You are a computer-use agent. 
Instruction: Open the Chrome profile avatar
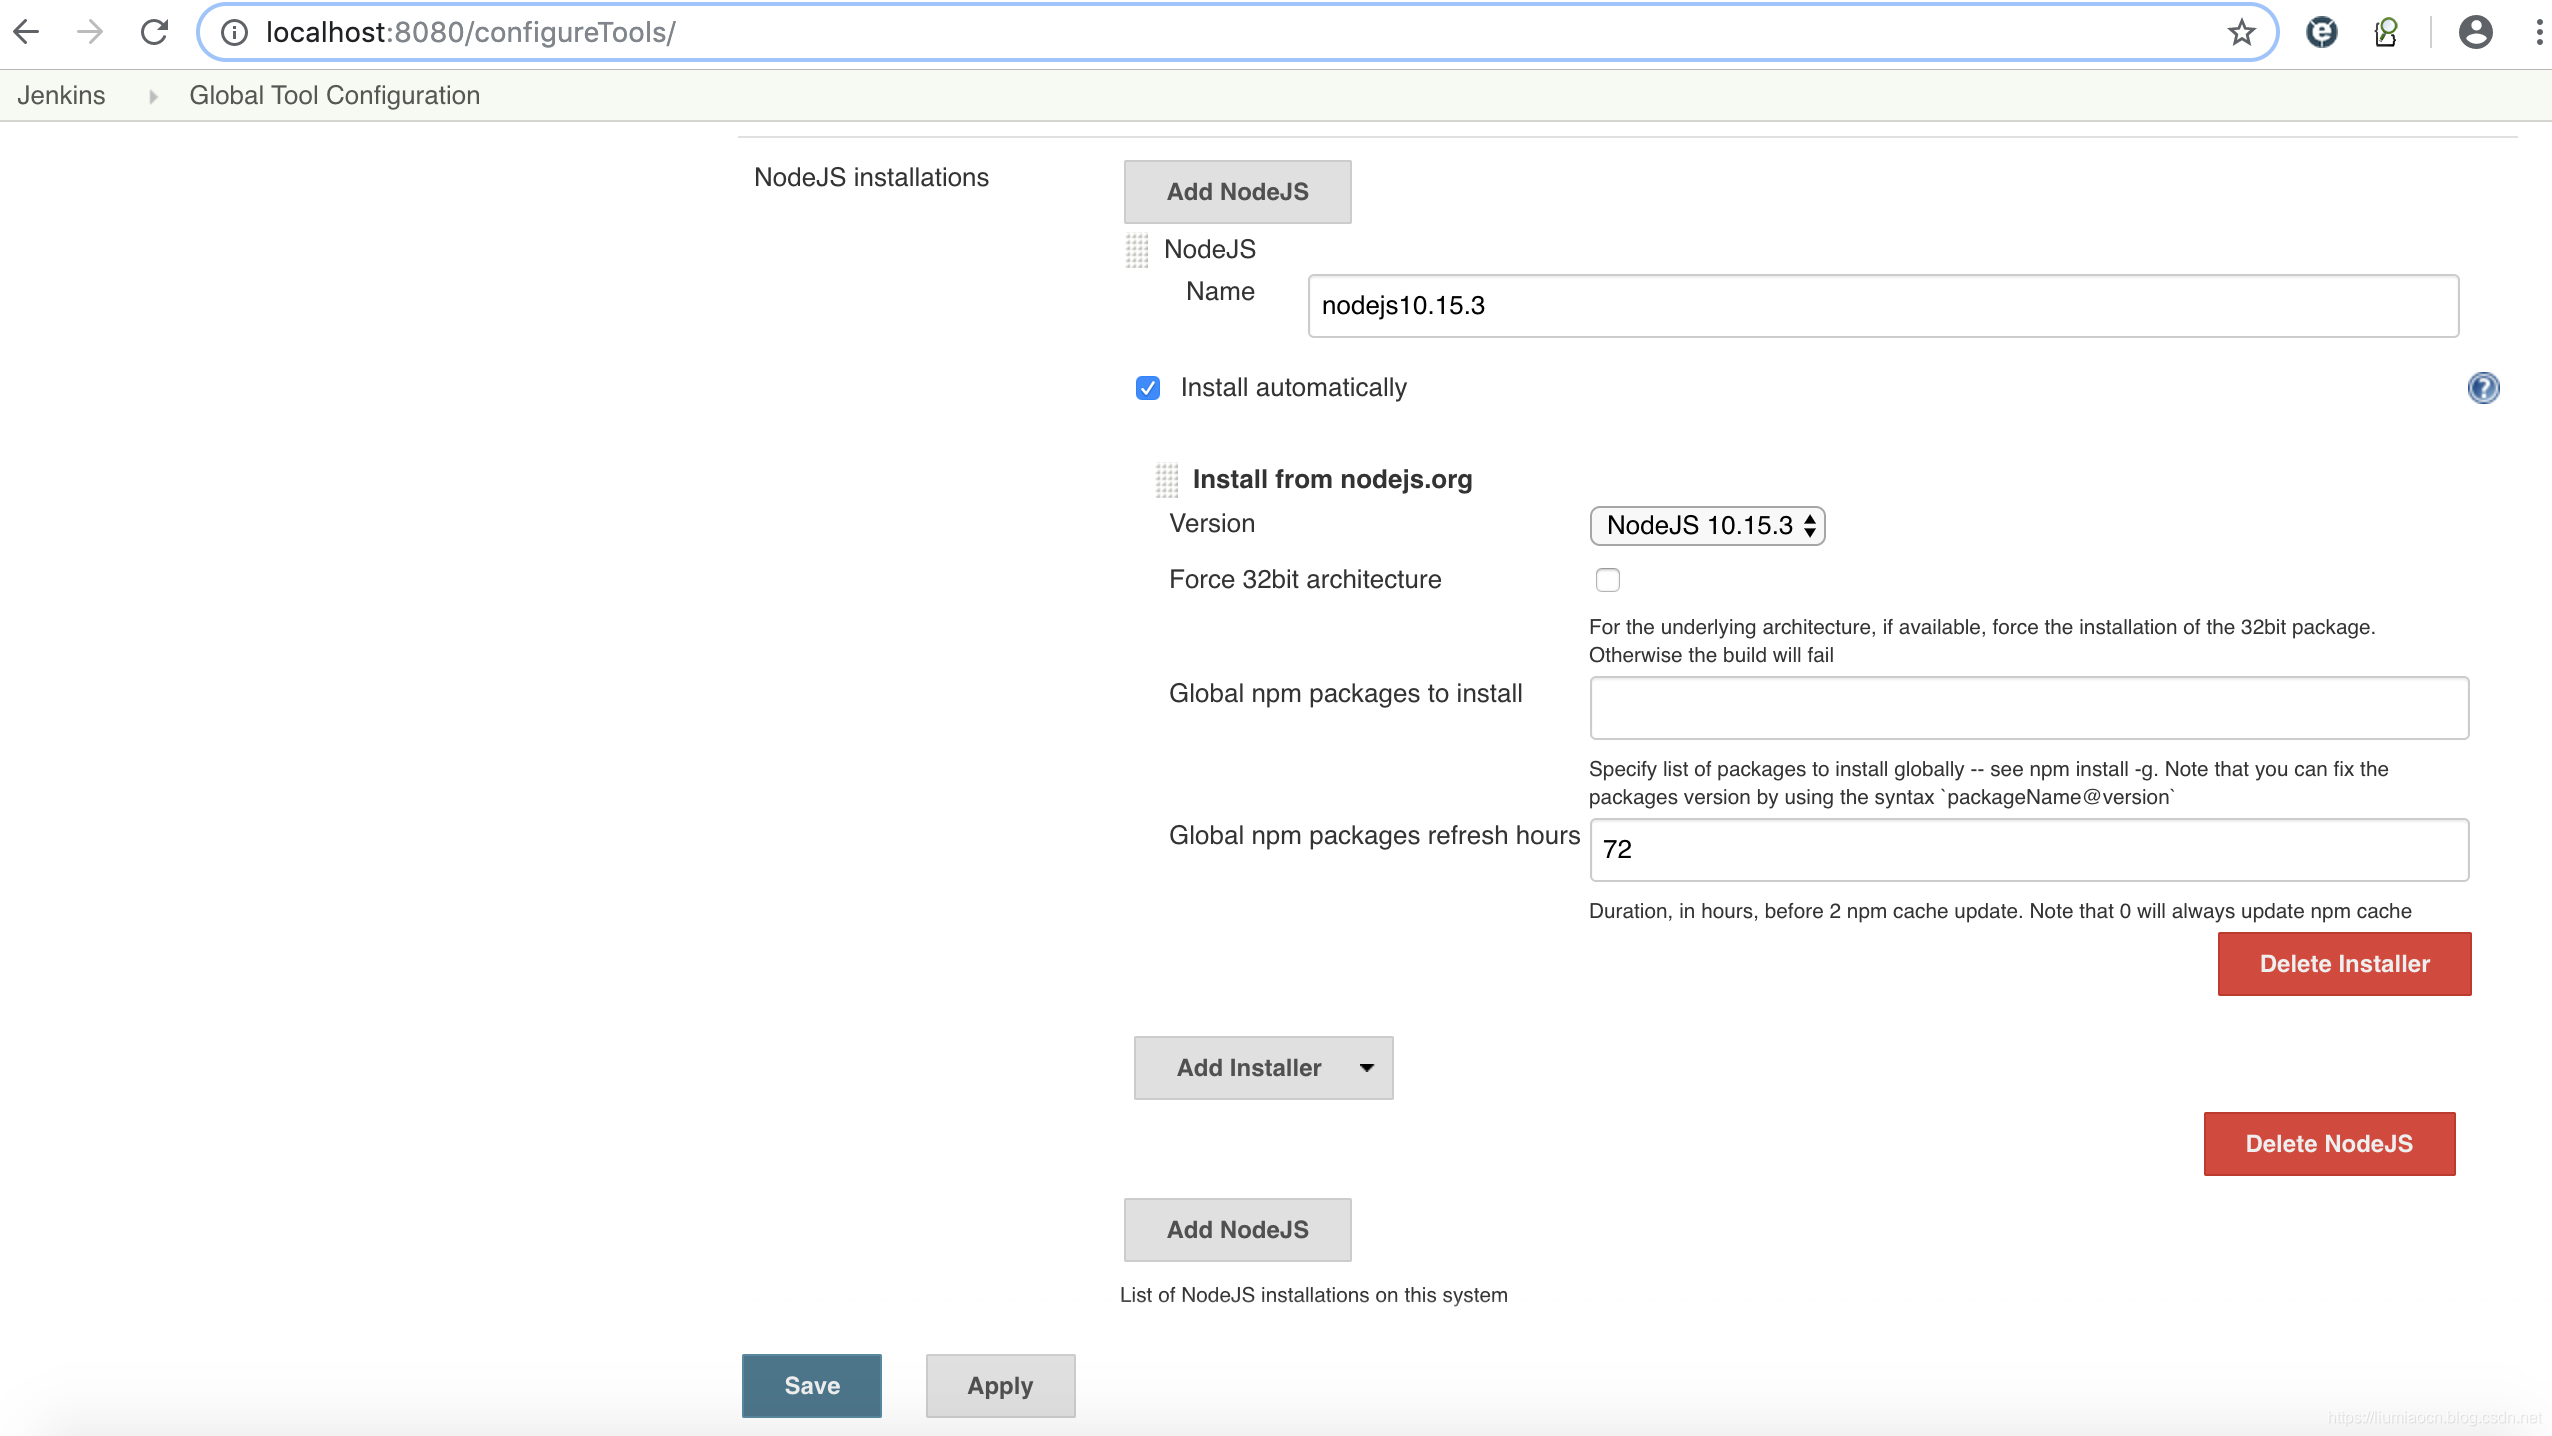coord(2475,32)
